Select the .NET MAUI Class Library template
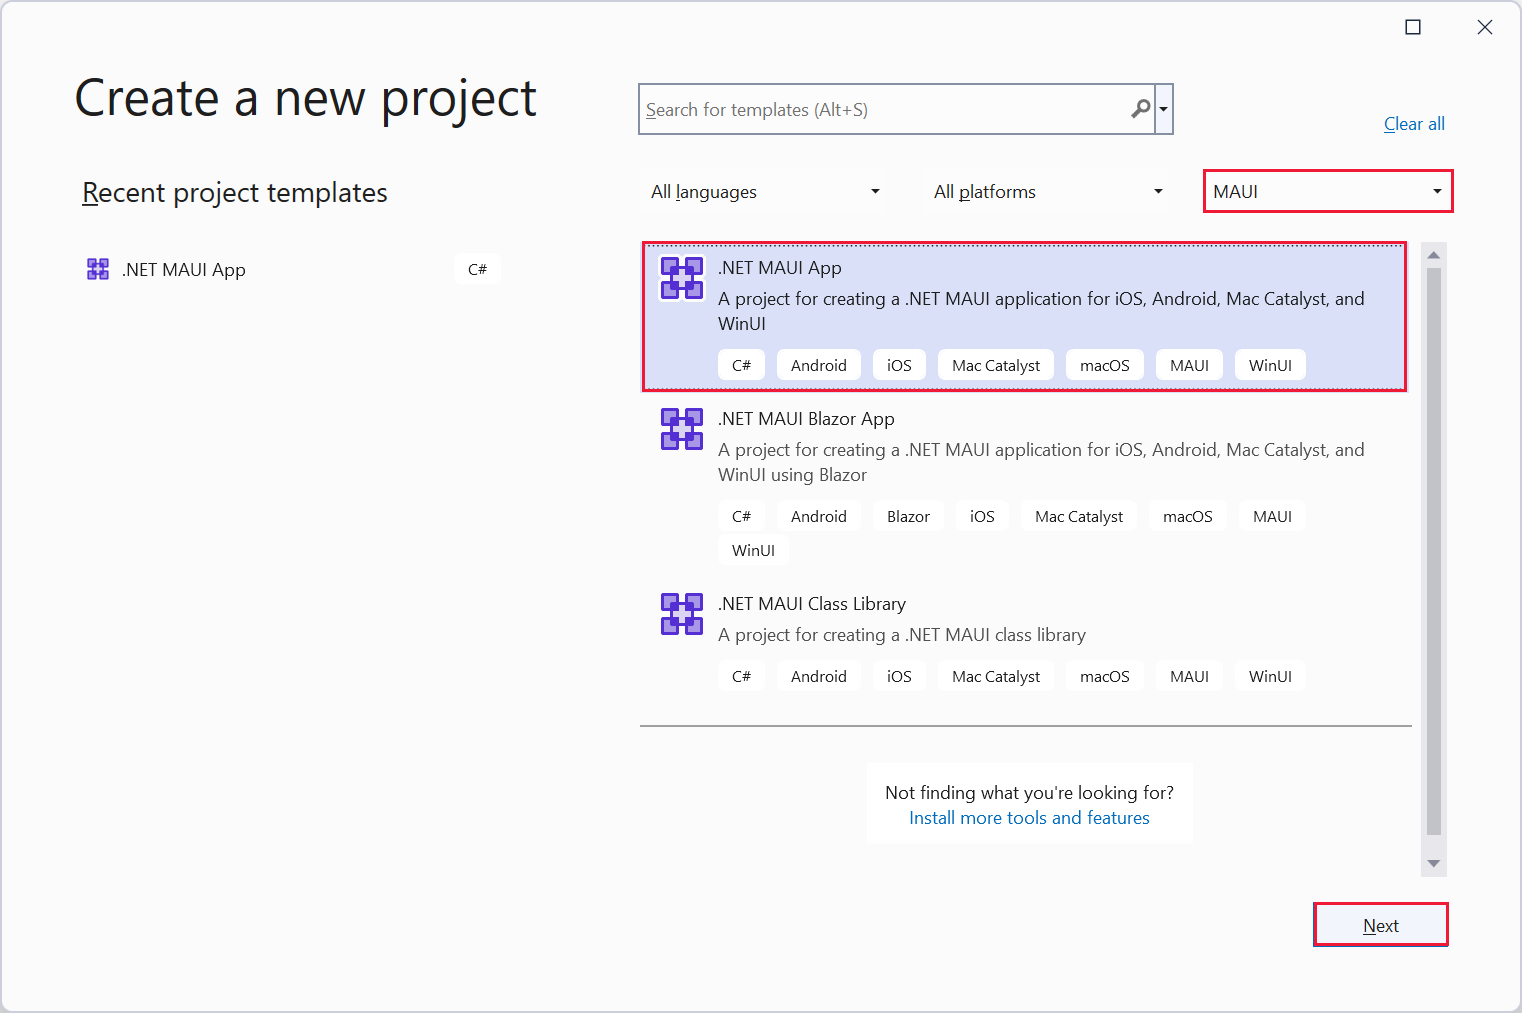 coord(1000,620)
